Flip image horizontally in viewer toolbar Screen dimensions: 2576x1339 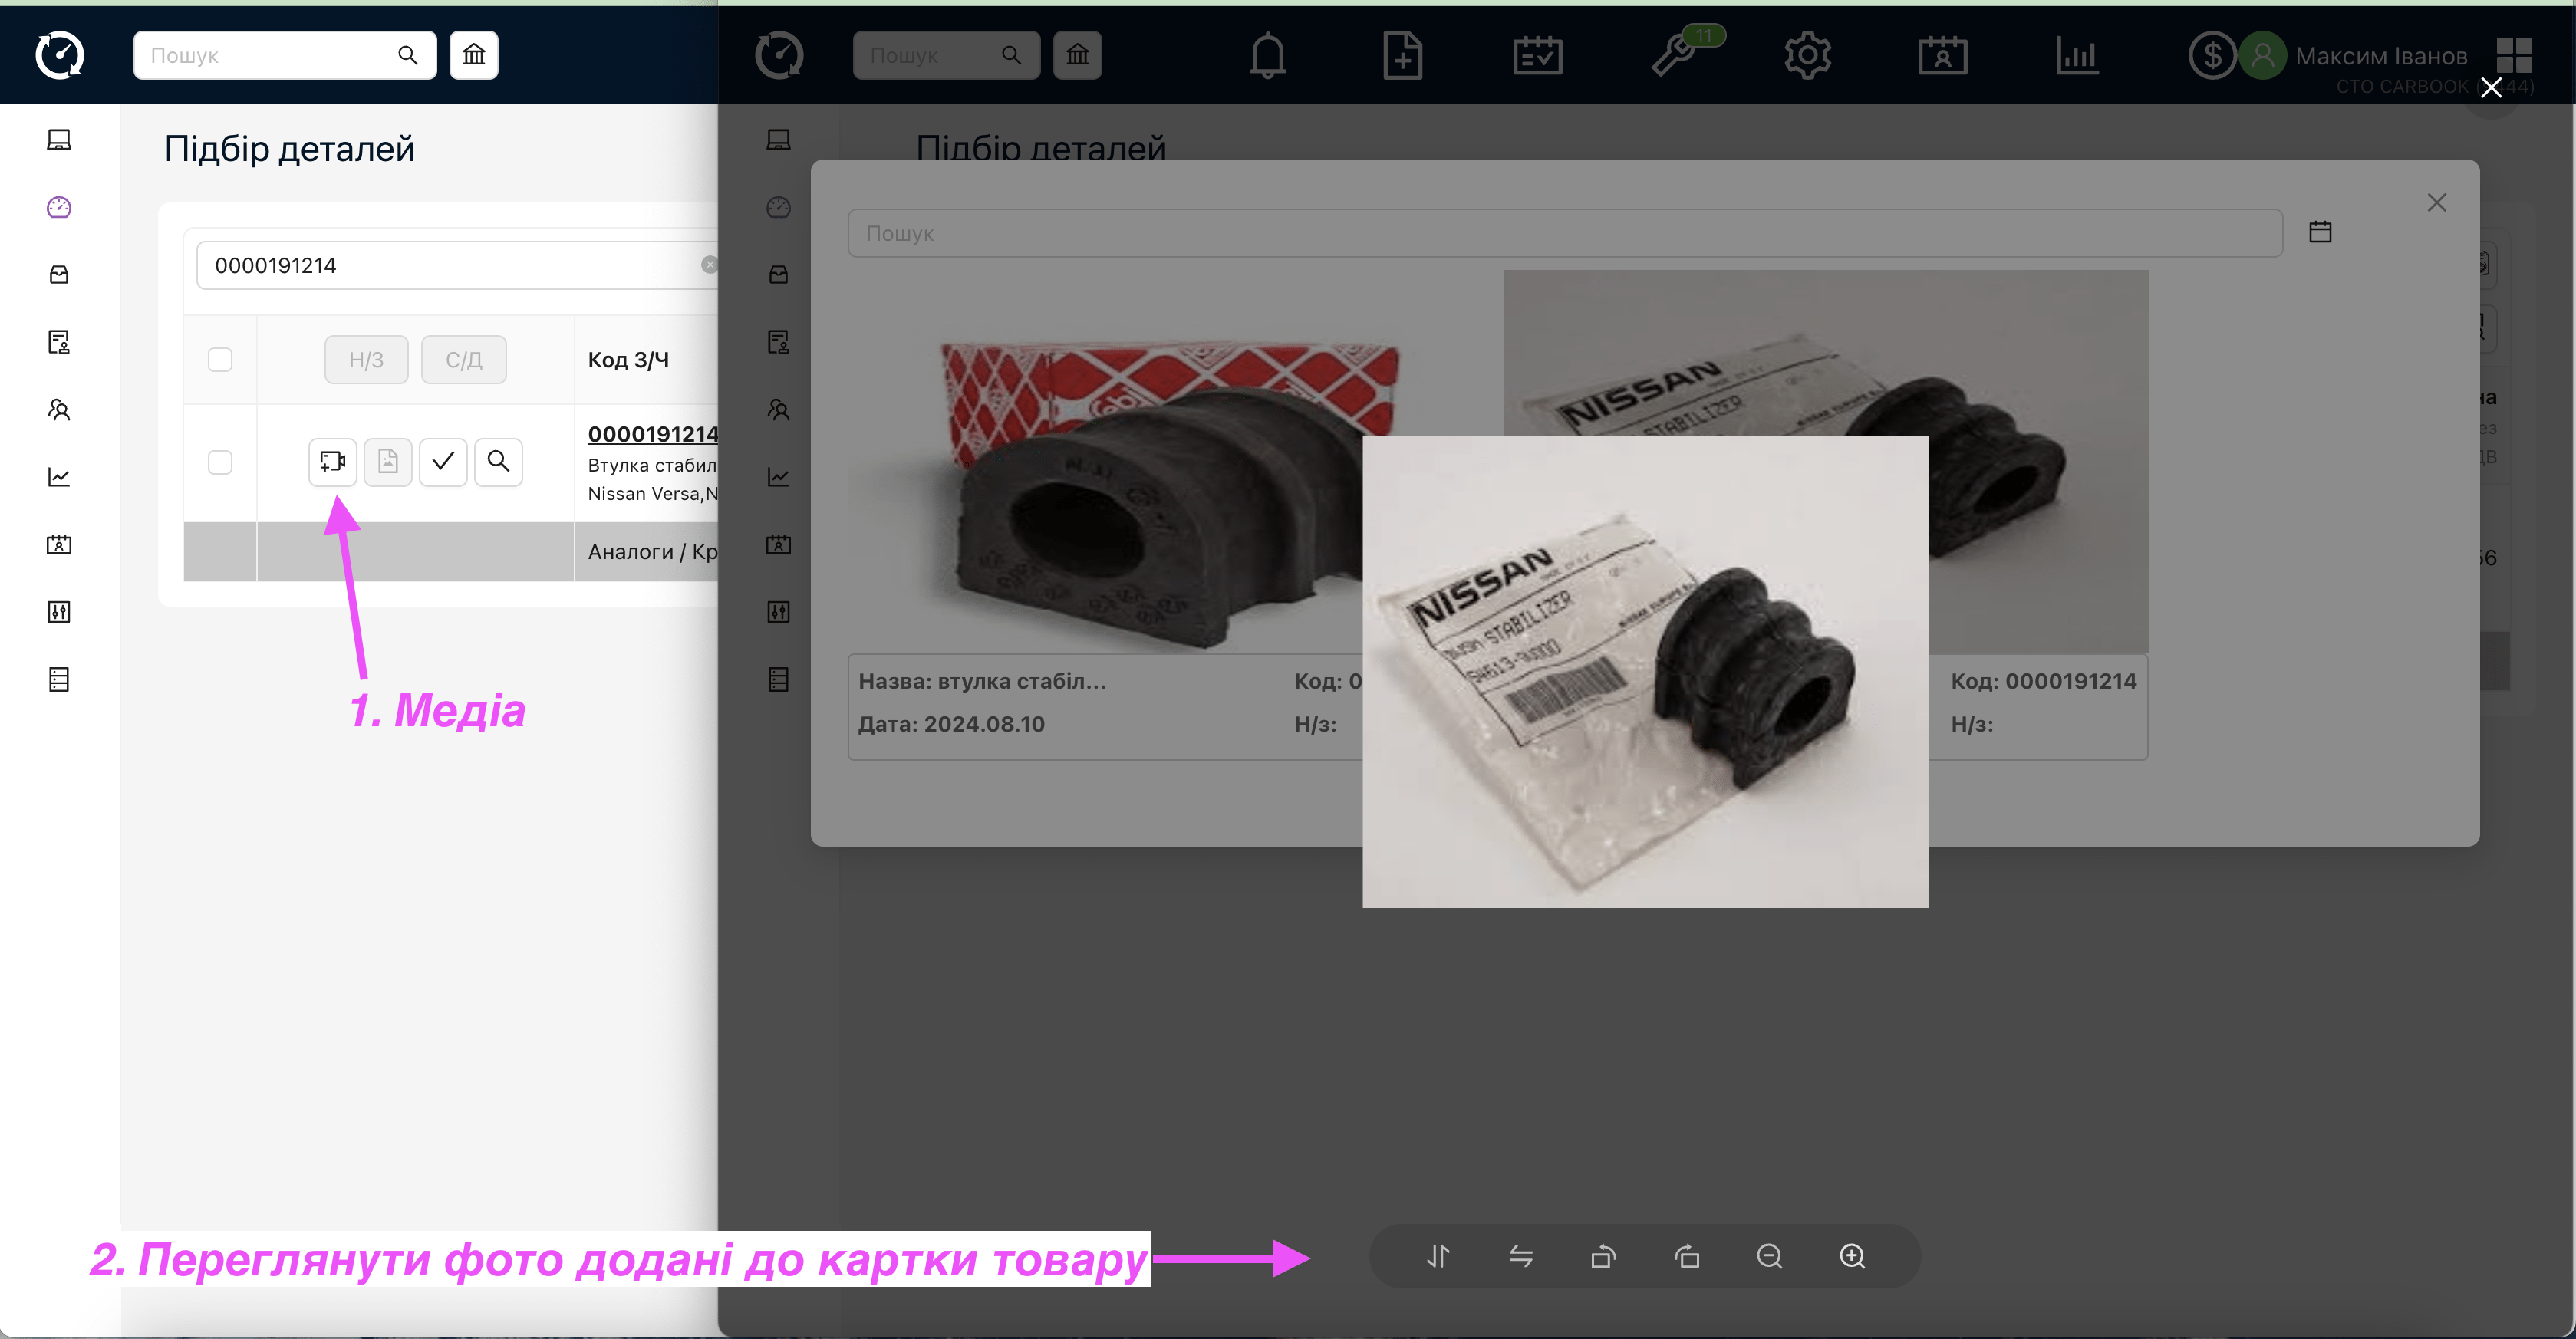tap(1520, 1256)
